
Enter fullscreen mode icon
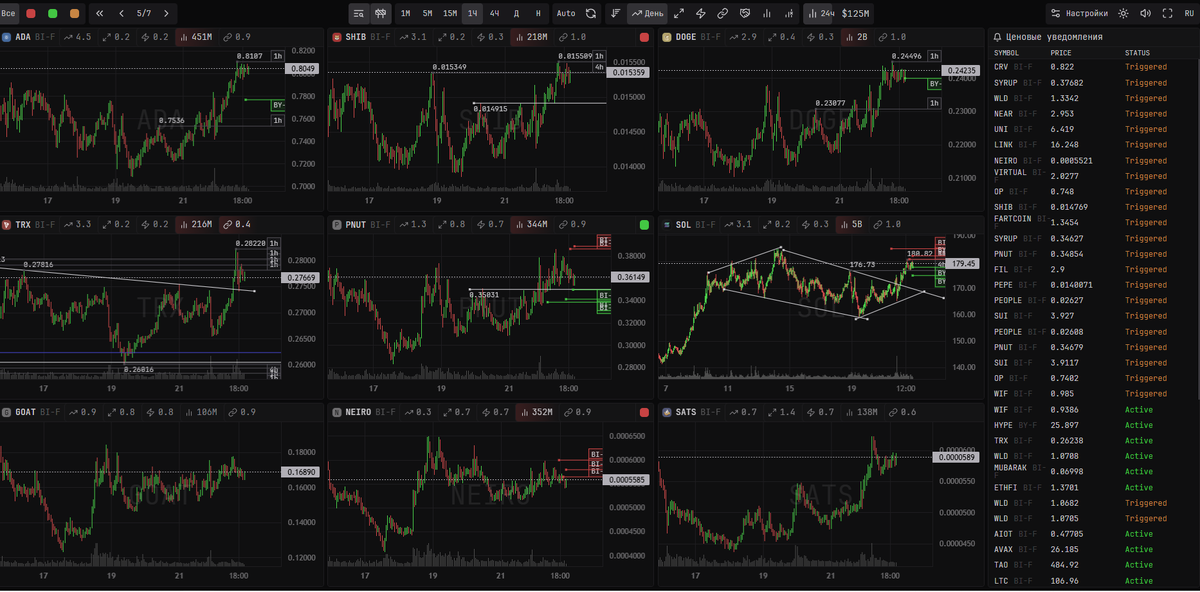(1167, 14)
